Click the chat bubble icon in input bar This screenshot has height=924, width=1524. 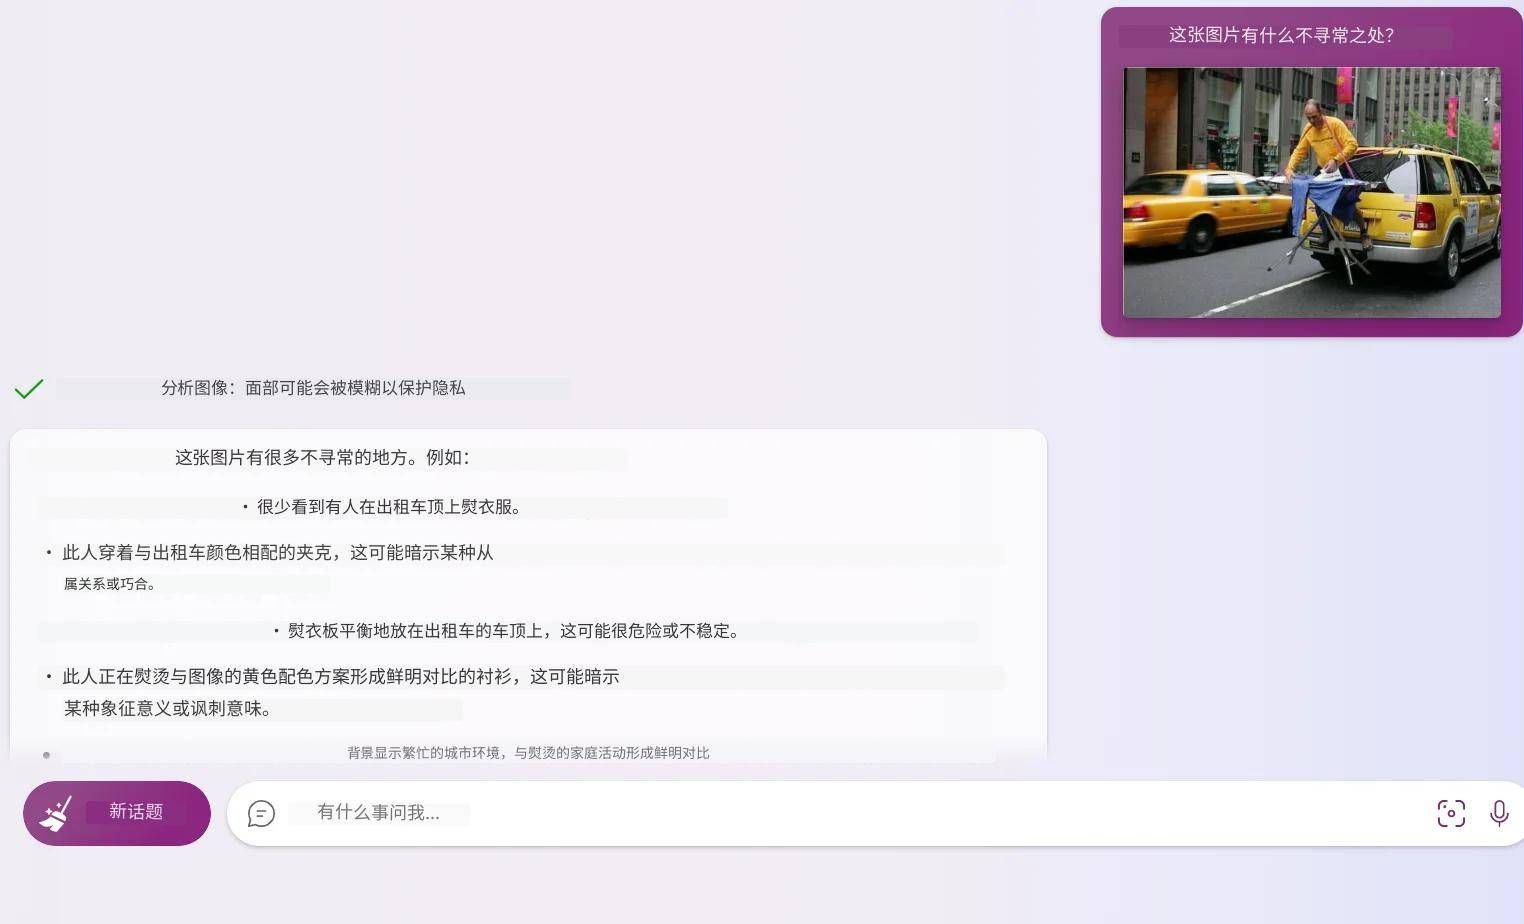pos(261,814)
